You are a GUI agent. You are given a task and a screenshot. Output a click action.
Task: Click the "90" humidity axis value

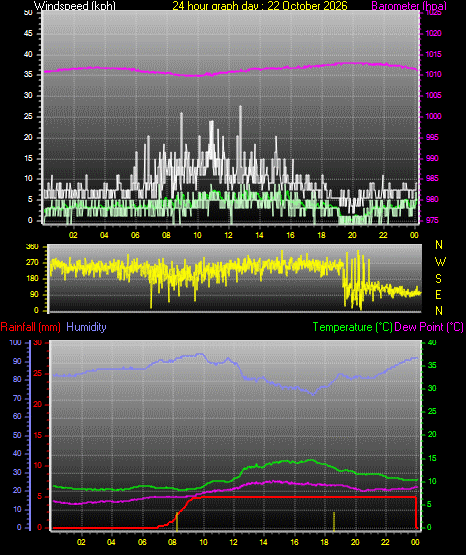[17, 361]
